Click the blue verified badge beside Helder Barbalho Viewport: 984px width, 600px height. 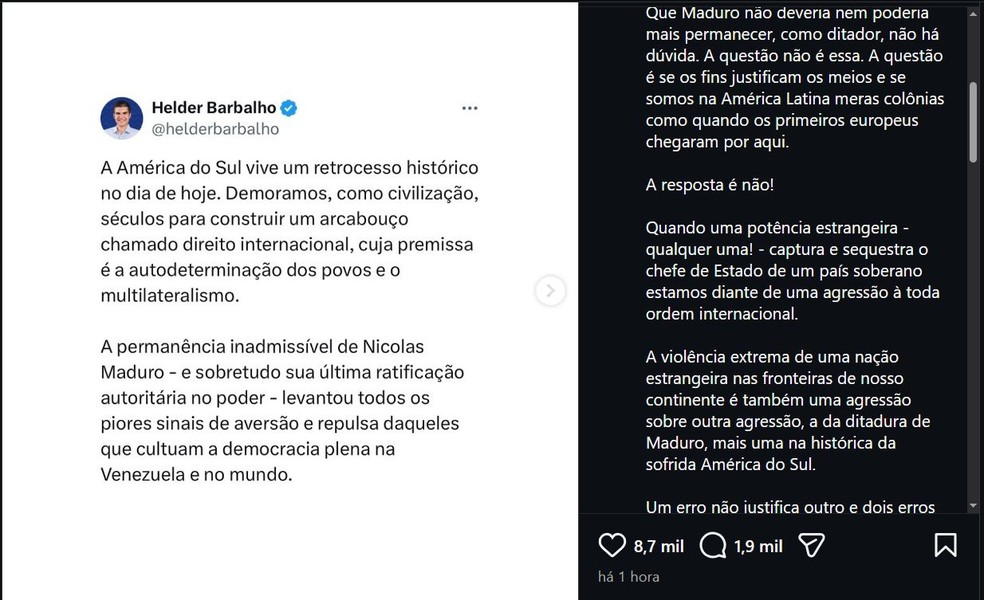[288, 109]
